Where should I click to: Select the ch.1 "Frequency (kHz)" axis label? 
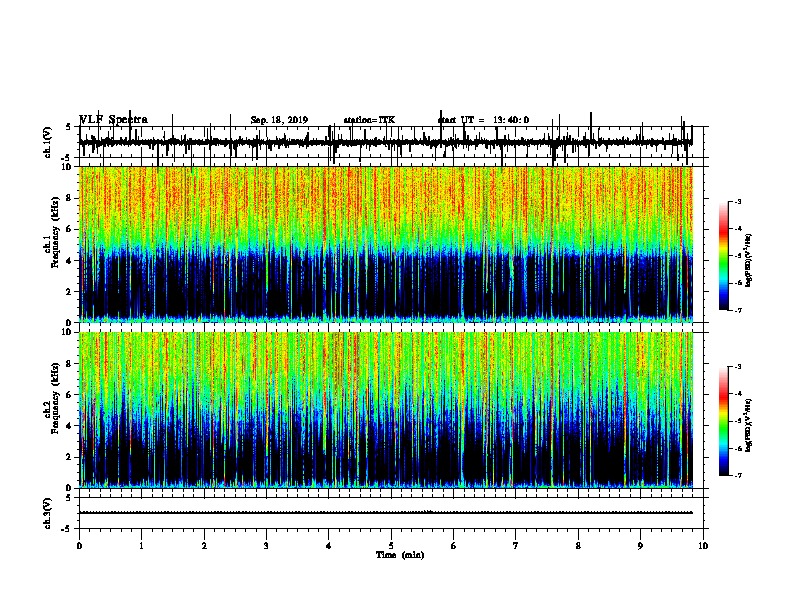tap(55, 232)
